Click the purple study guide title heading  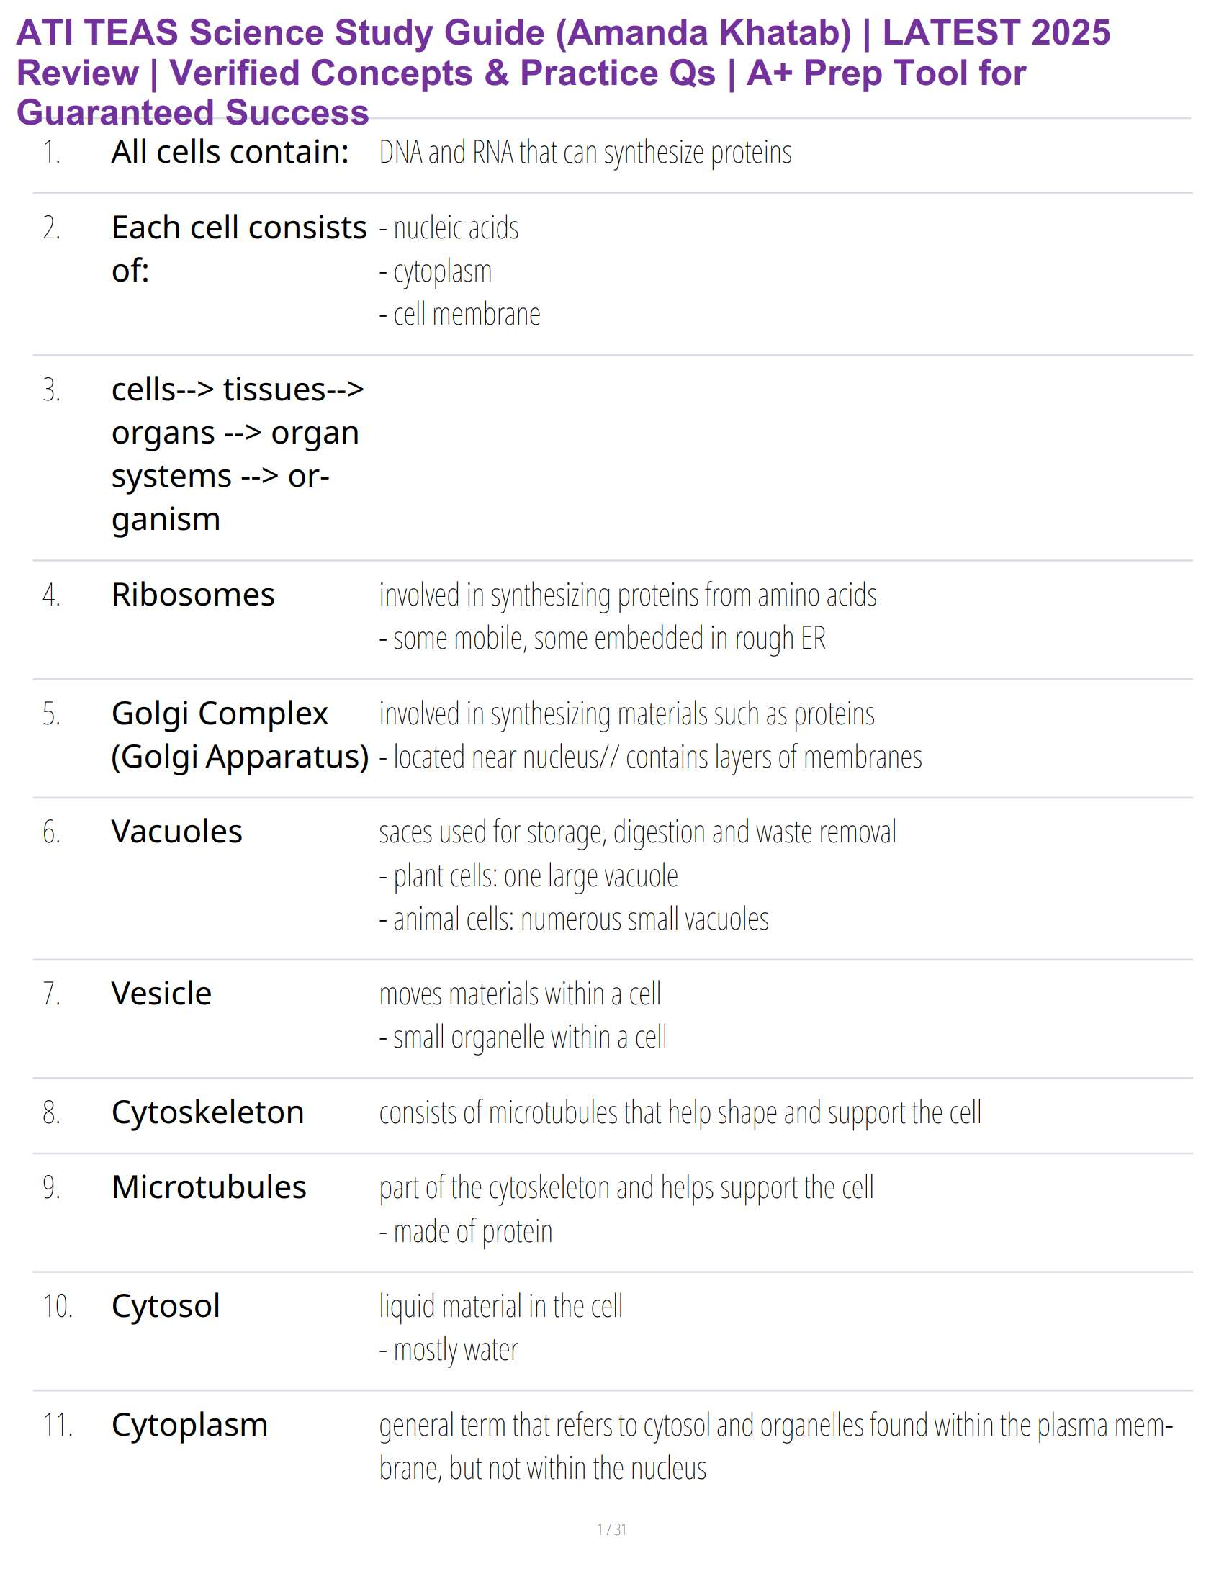[564, 73]
